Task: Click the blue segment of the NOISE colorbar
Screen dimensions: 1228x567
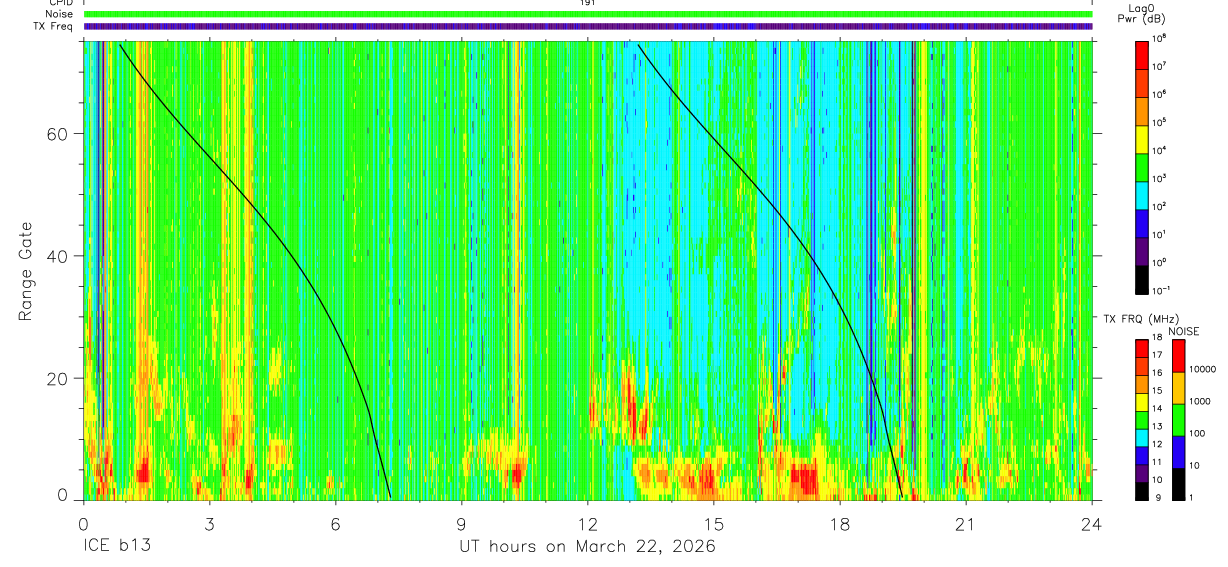Action: coord(1178,451)
